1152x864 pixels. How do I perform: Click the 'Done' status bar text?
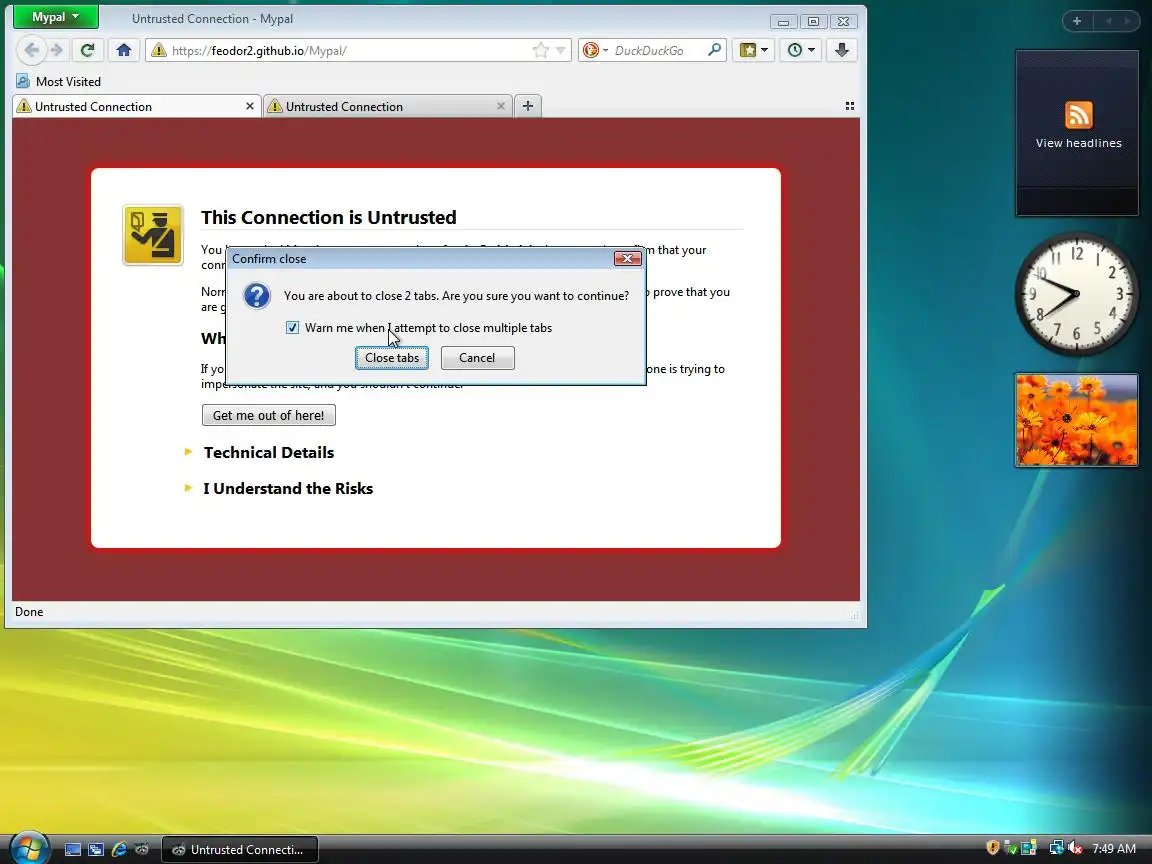coord(29,612)
